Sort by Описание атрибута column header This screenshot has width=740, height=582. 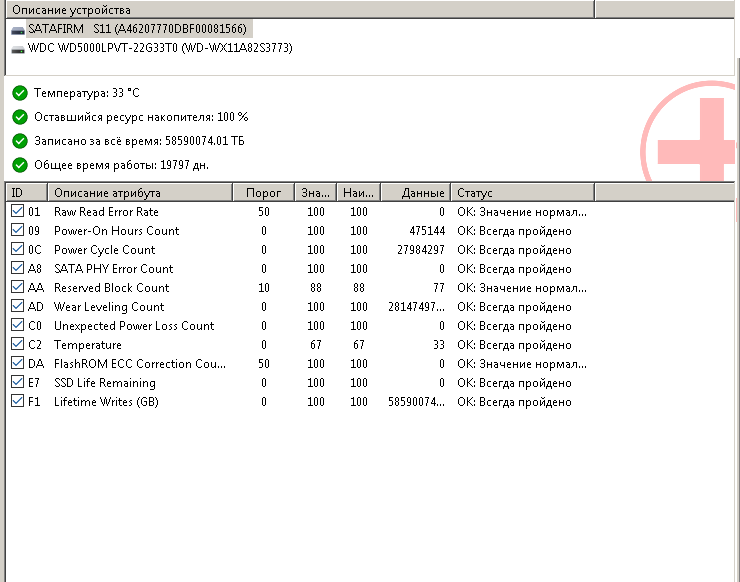(x=140, y=193)
